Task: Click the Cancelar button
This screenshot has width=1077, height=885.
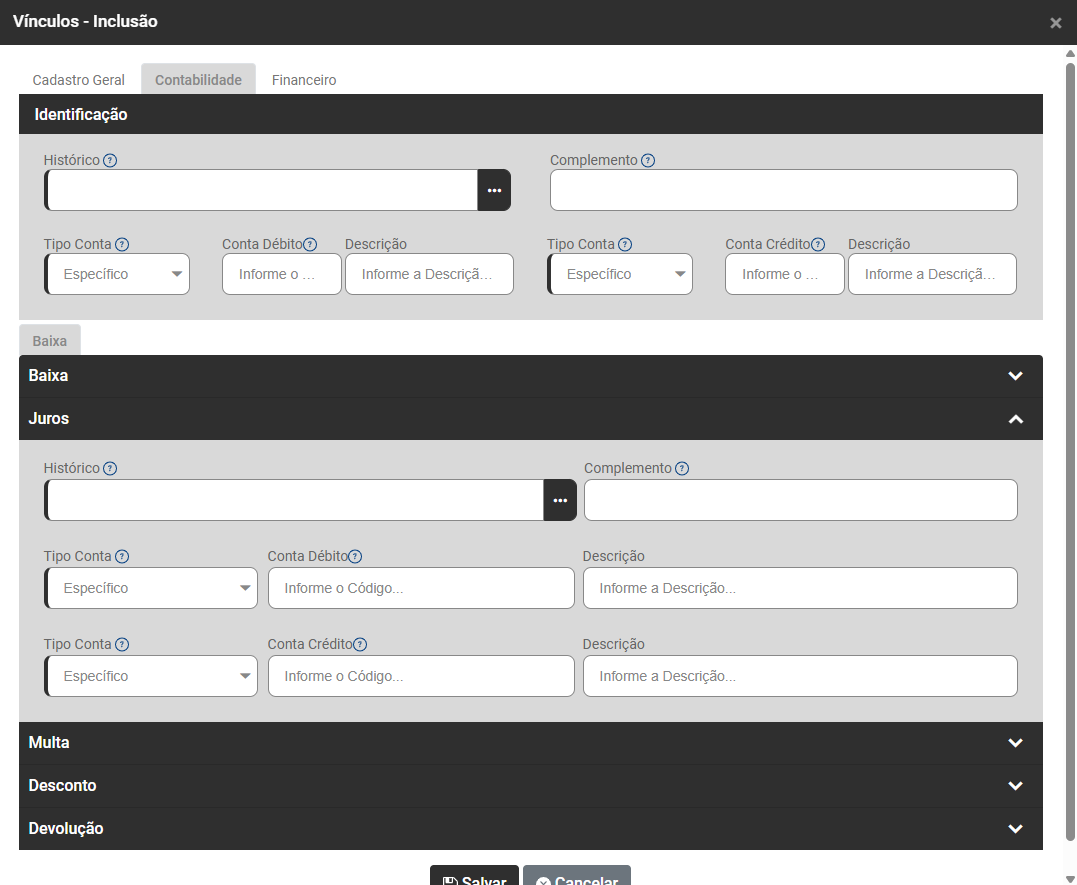Action: (x=576, y=875)
